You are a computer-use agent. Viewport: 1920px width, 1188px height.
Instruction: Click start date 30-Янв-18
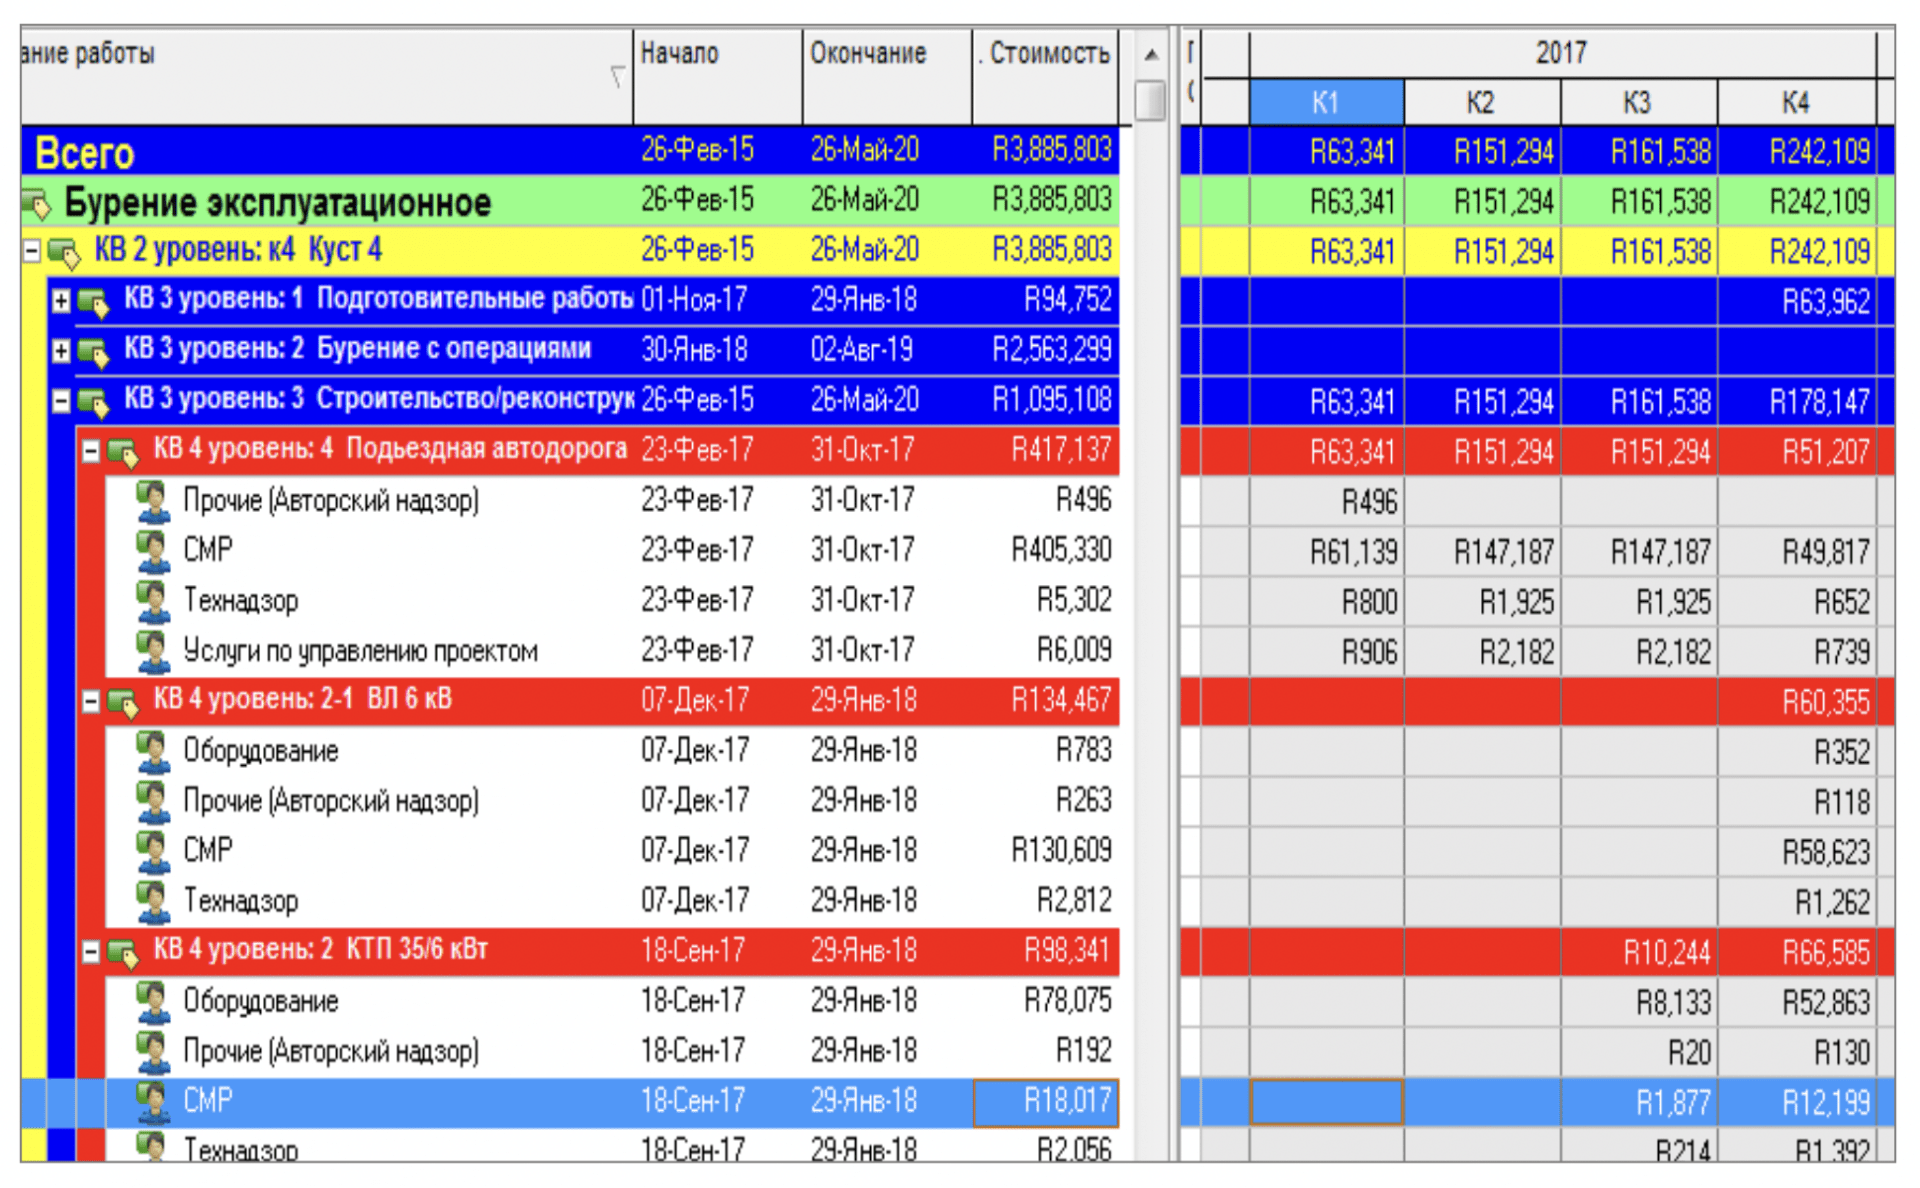coord(694,350)
